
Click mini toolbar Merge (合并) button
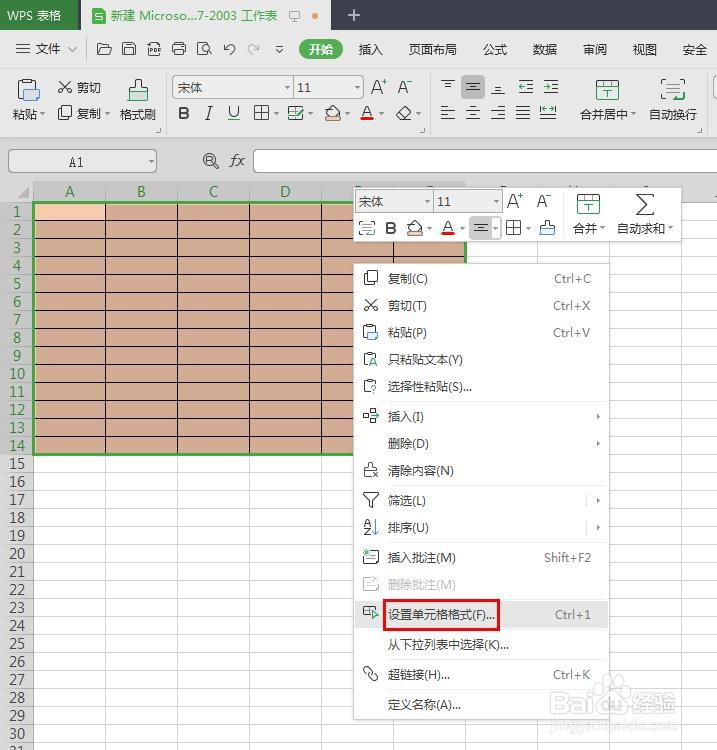point(588,214)
